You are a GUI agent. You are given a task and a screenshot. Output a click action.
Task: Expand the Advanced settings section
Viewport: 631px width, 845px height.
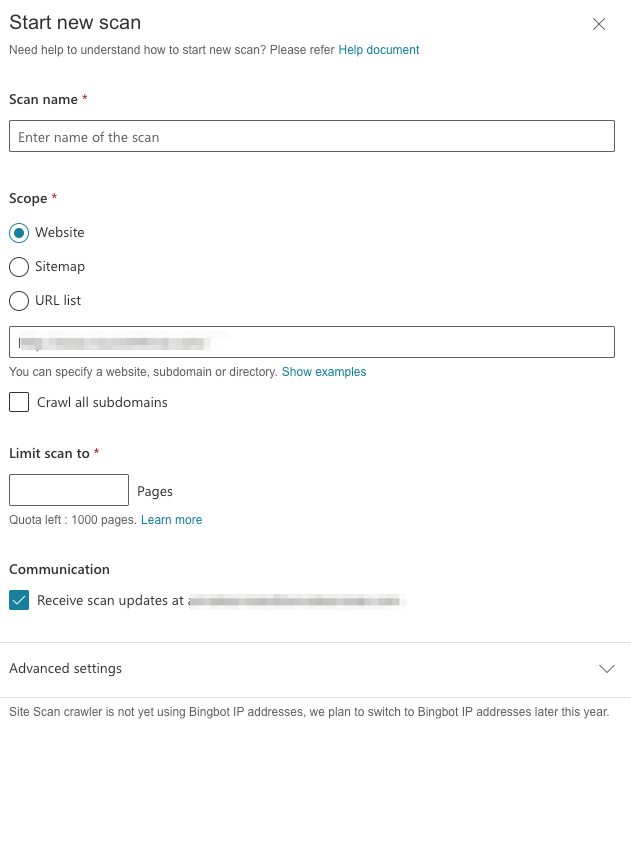(x=65, y=668)
